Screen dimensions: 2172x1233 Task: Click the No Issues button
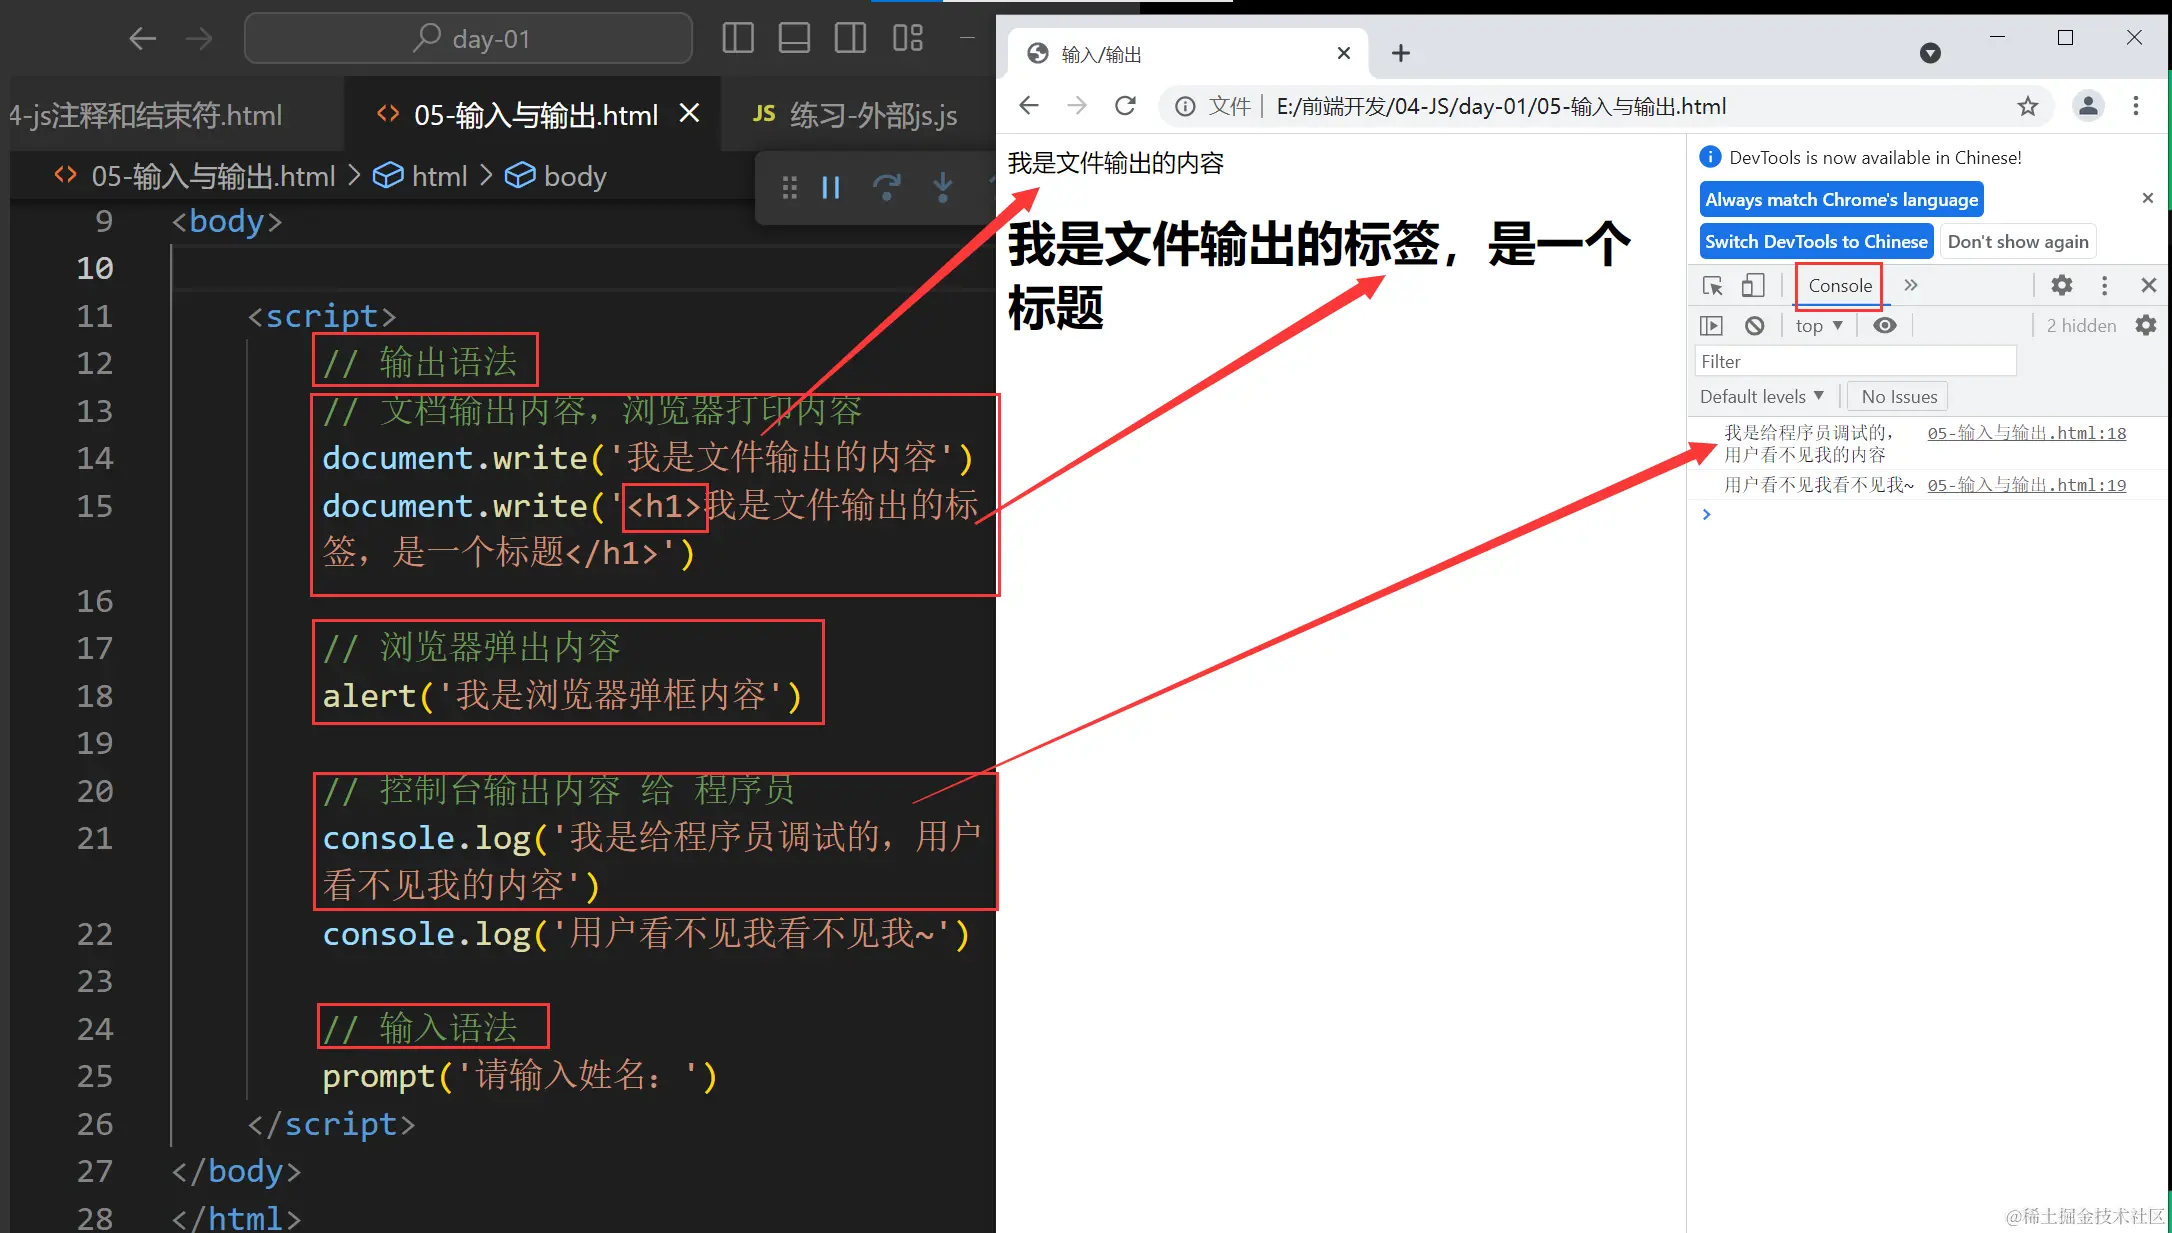(1899, 397)
